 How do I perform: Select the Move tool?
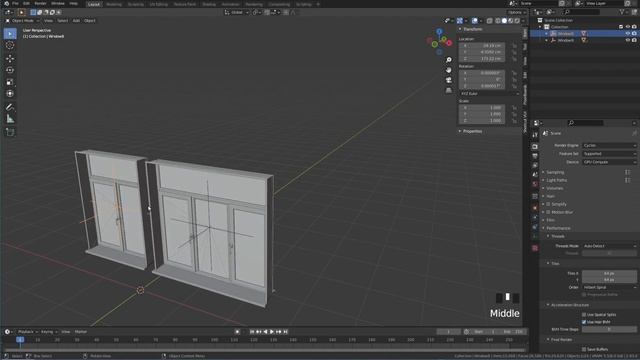pyautogui.click(x=10, y=59)
